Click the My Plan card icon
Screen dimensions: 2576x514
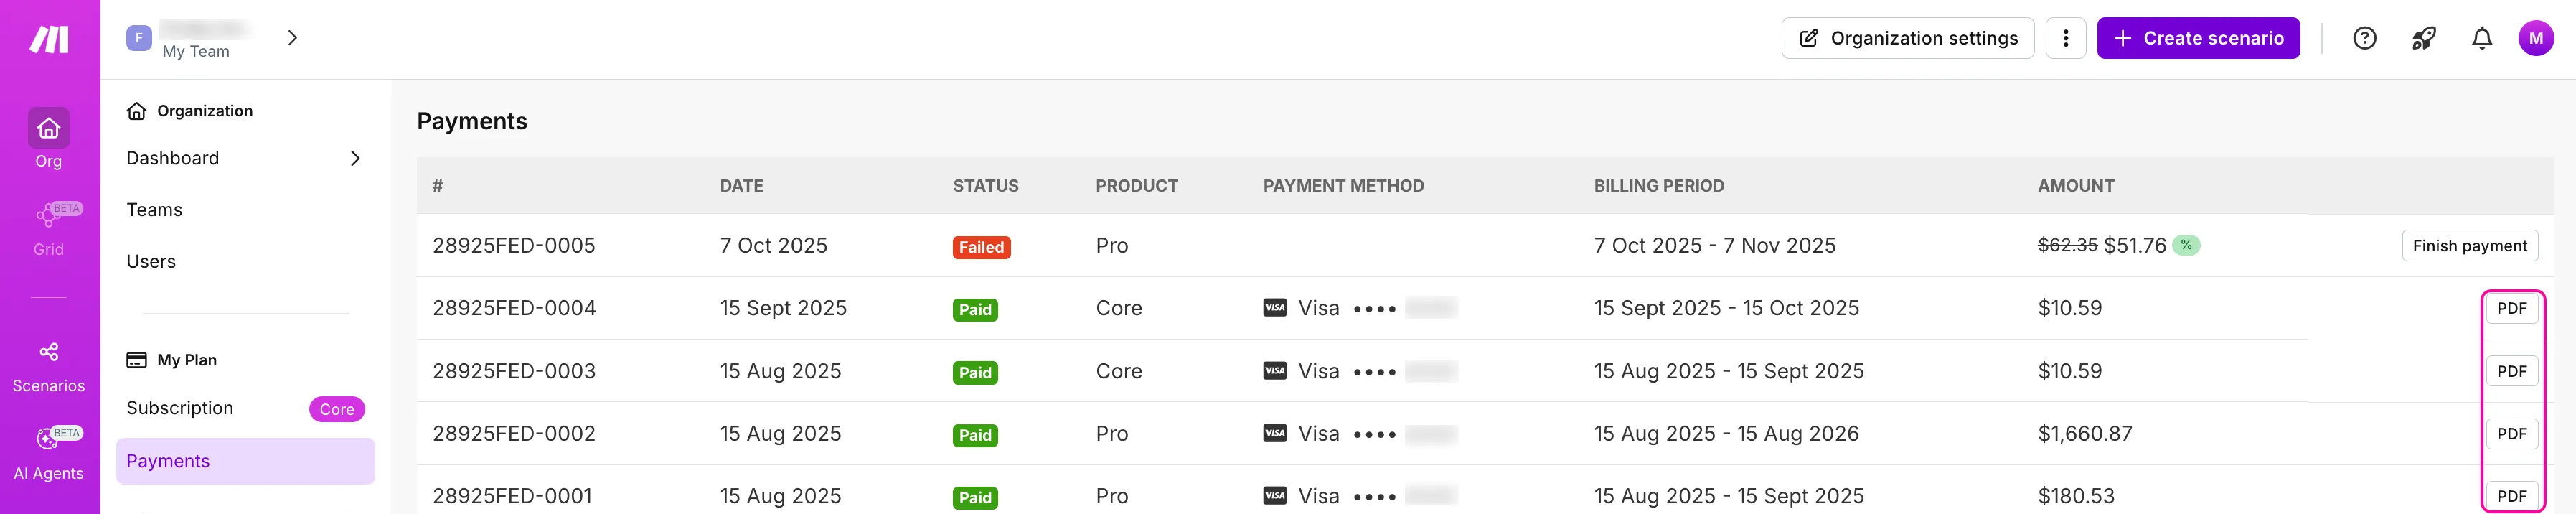click(x=137, y=360)
